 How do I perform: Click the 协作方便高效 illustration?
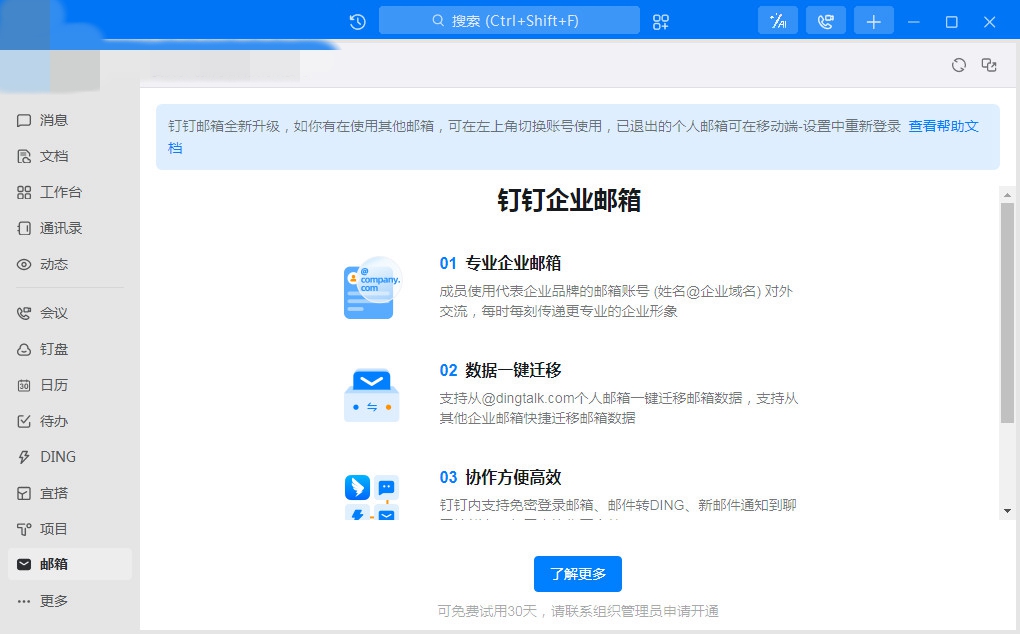pos(371,497)
